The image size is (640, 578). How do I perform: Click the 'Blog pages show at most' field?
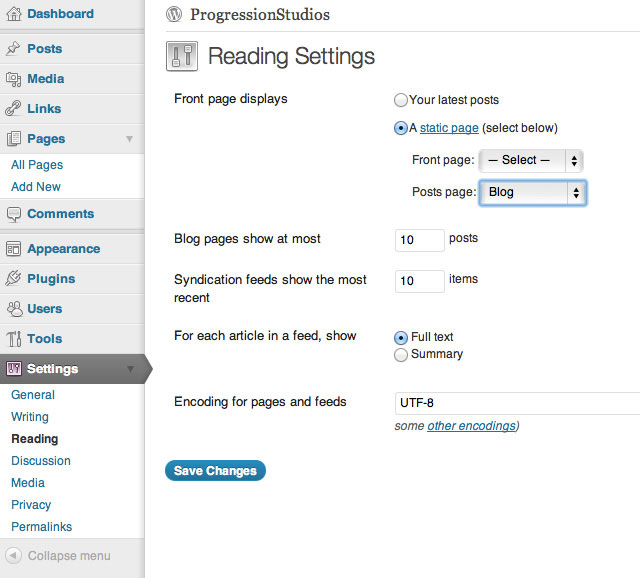pos(420,240)
